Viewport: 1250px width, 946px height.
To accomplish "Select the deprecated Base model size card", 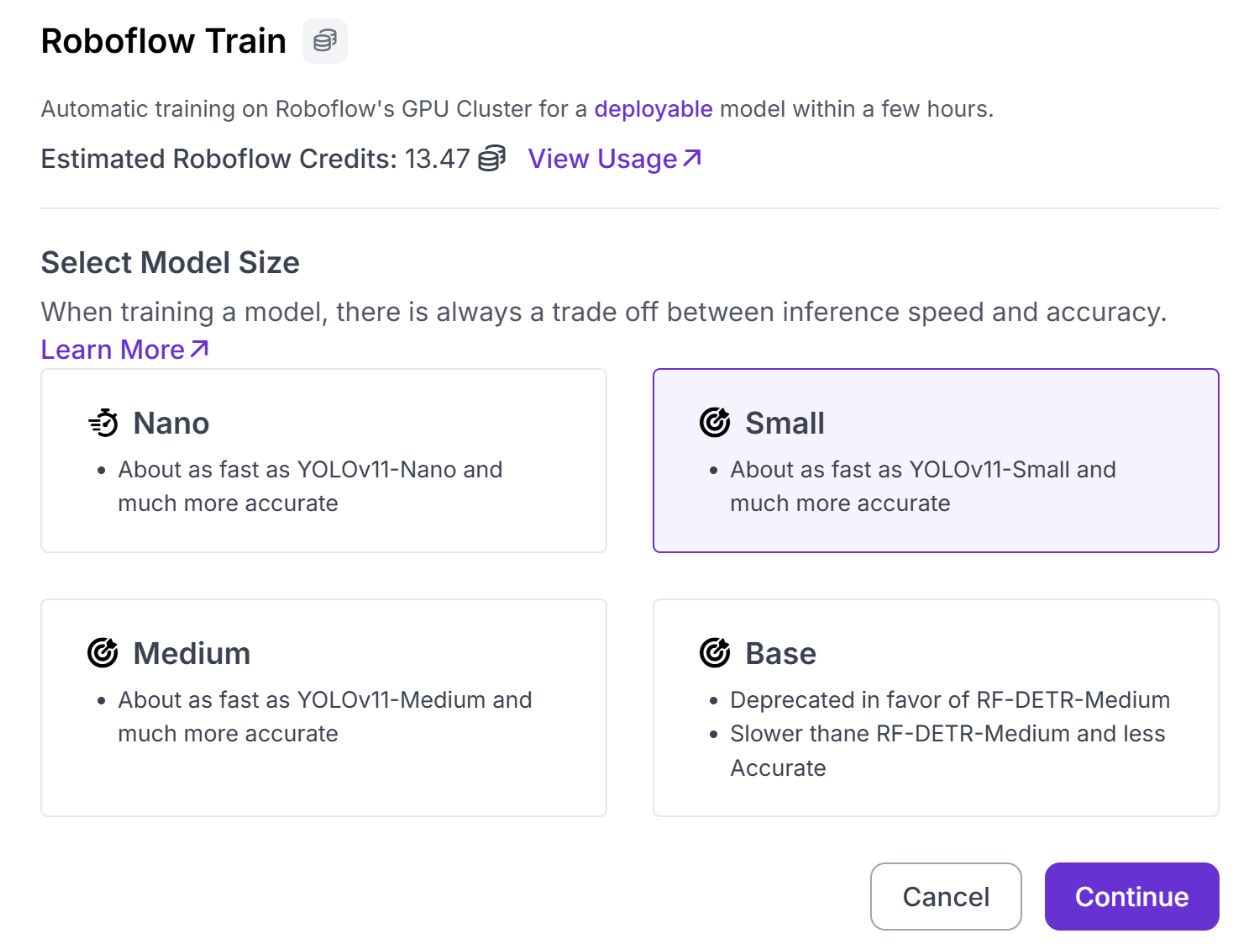I will (x=936, y=707).
